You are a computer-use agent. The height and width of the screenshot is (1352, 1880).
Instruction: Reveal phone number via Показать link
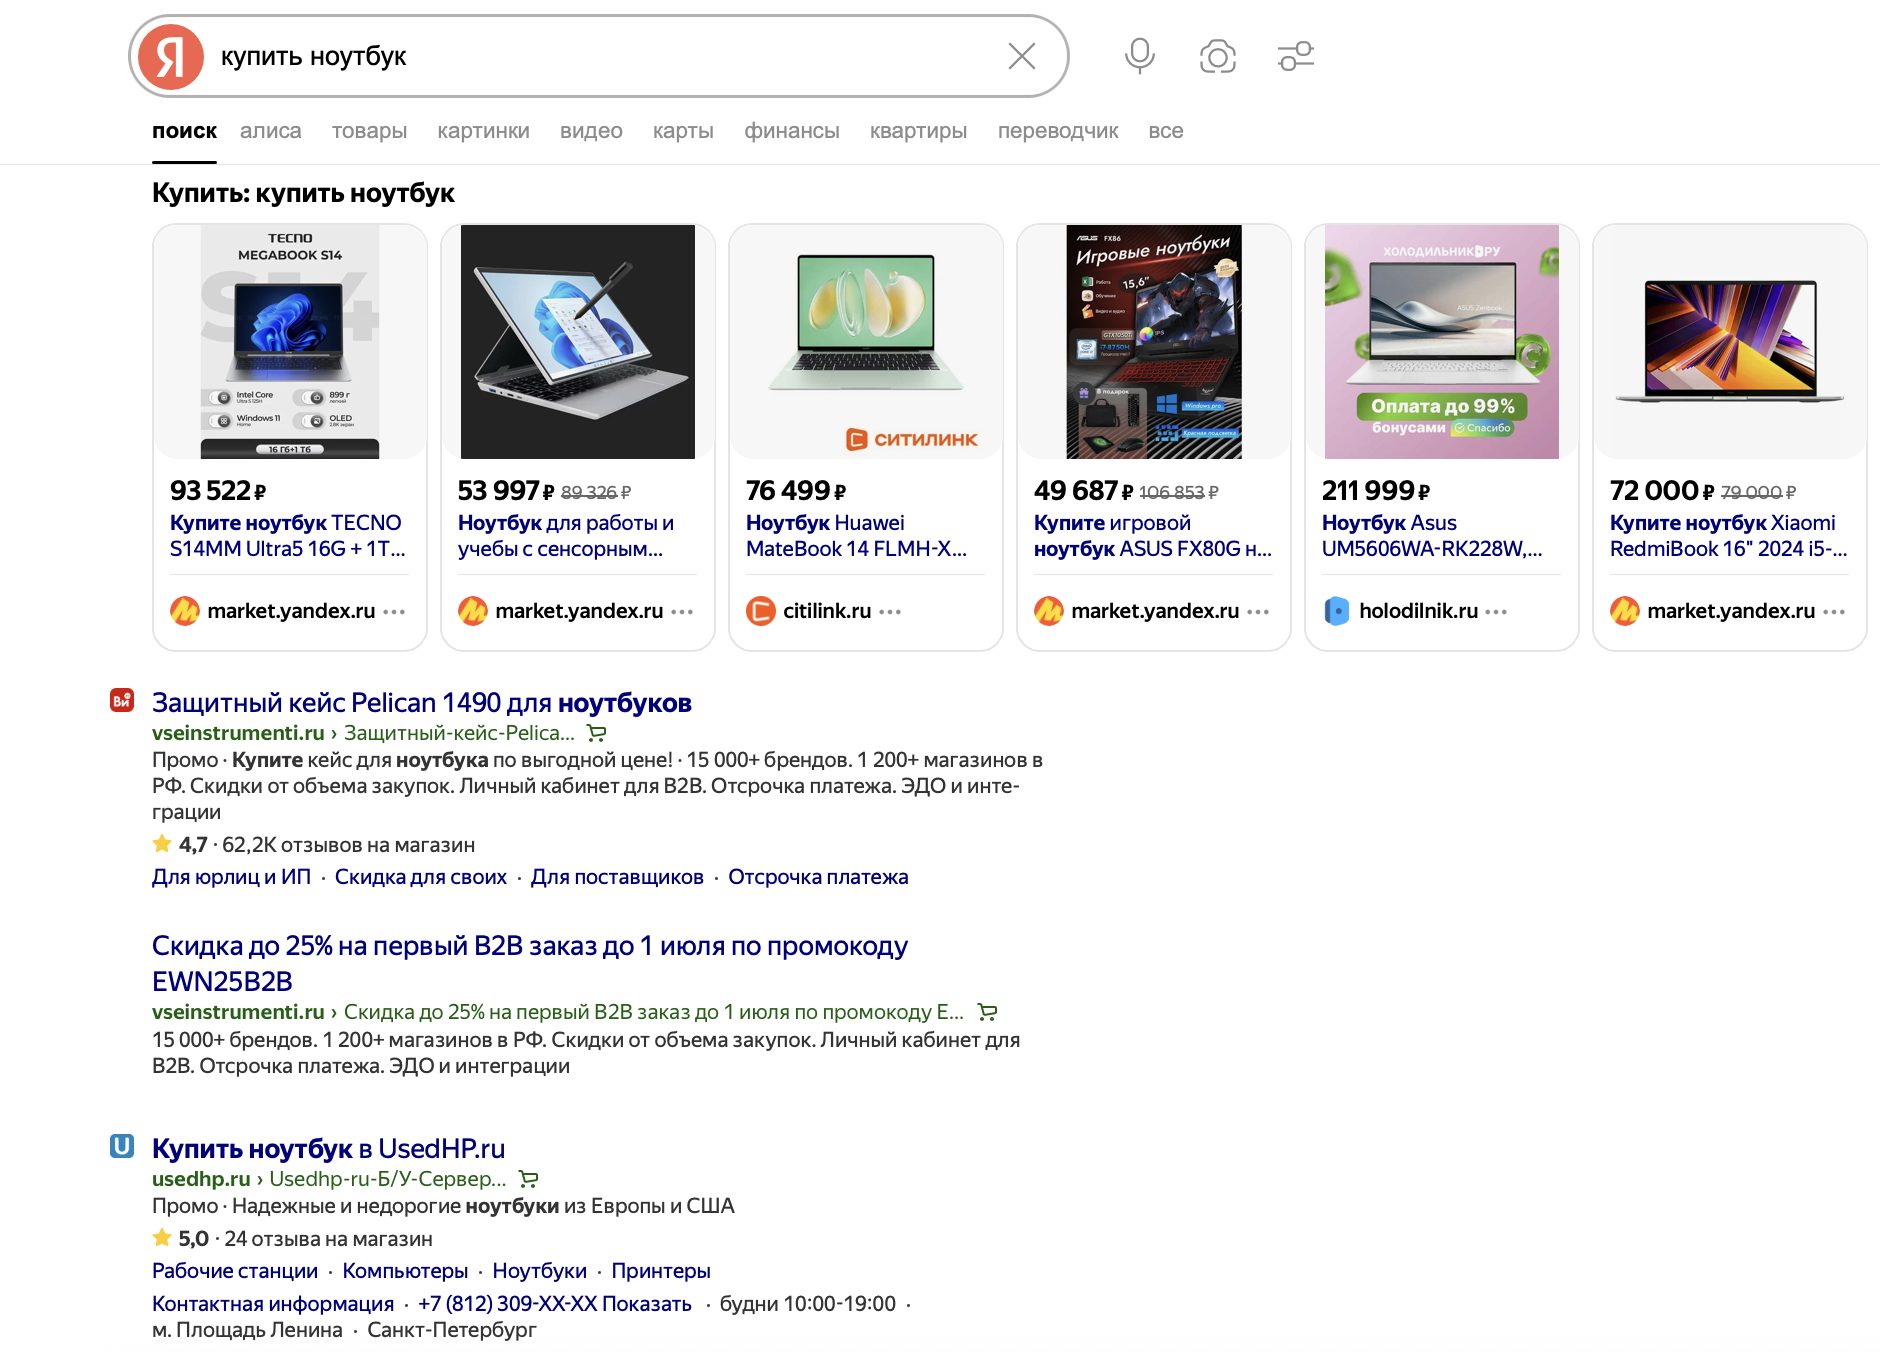[x=646, y=1303]
